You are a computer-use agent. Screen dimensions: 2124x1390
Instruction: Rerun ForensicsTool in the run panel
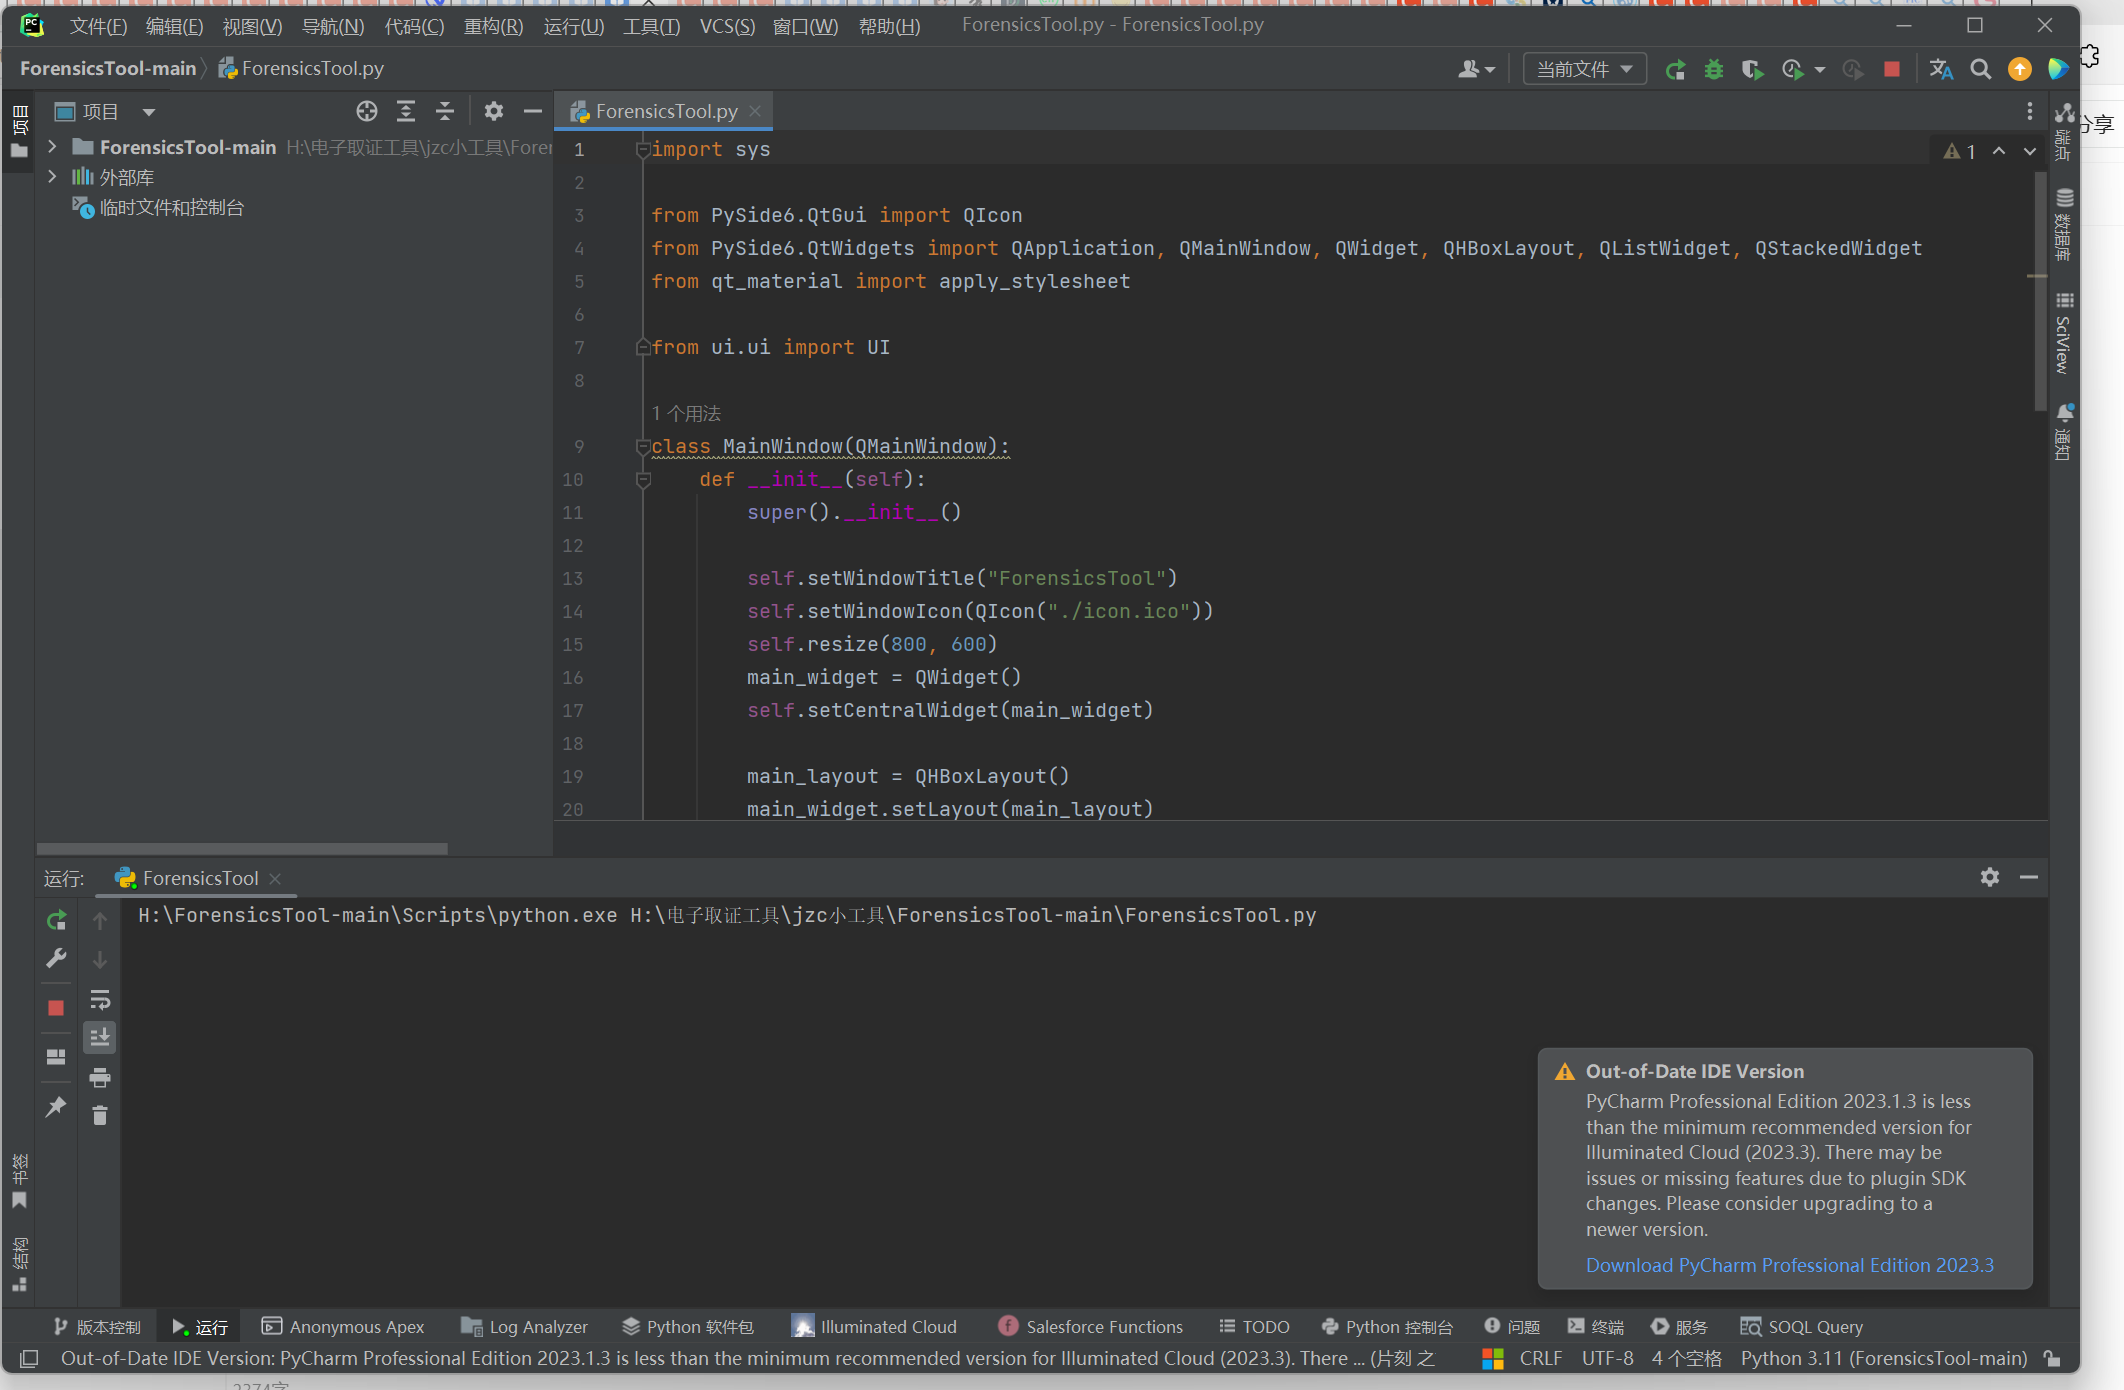(57, 920)
